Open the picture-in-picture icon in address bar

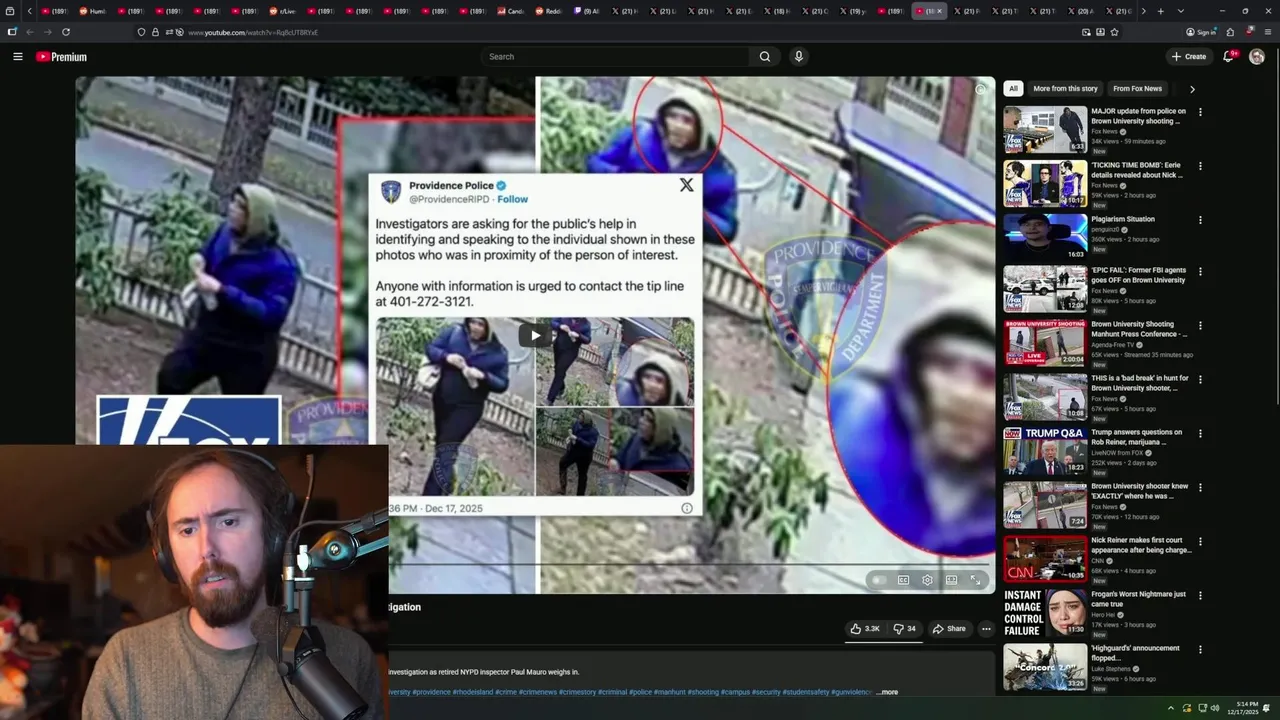(1086, 32)
